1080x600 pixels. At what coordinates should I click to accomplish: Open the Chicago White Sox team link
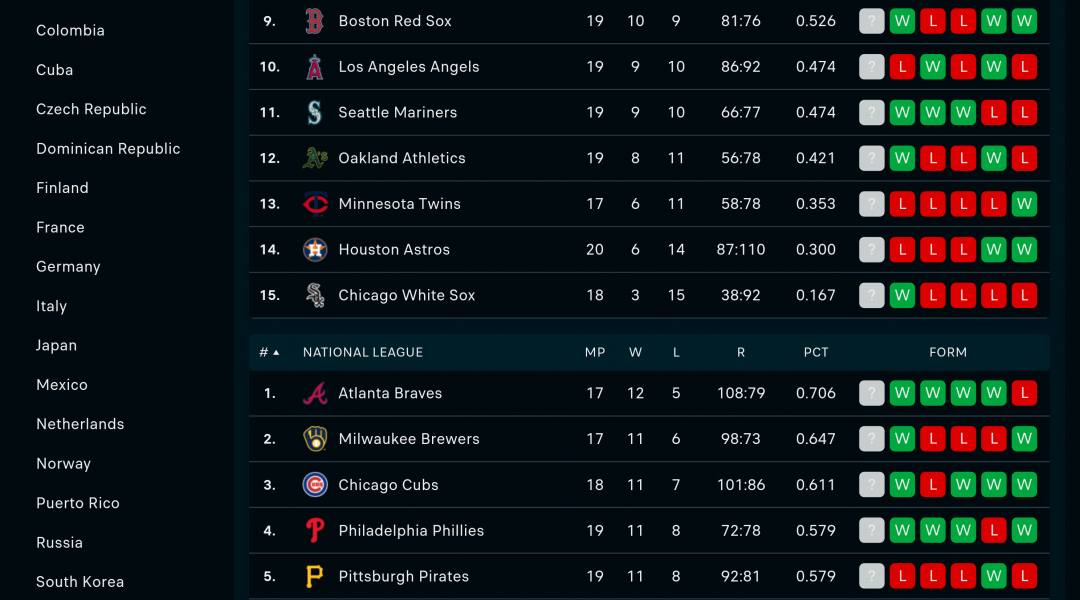406,296
